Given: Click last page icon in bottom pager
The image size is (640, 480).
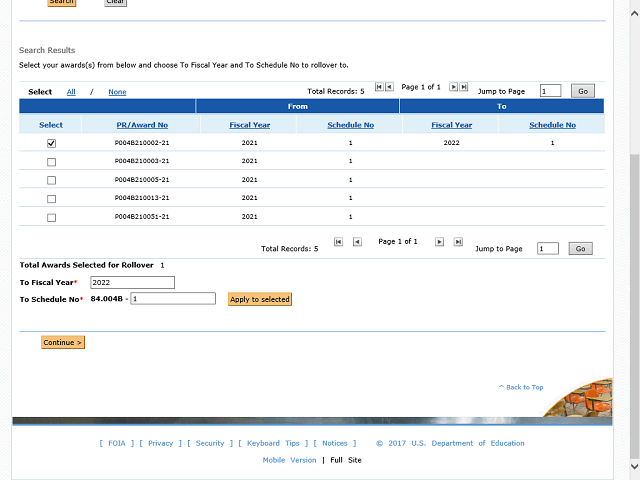Looking at the screenshot, I should (458, 242).
